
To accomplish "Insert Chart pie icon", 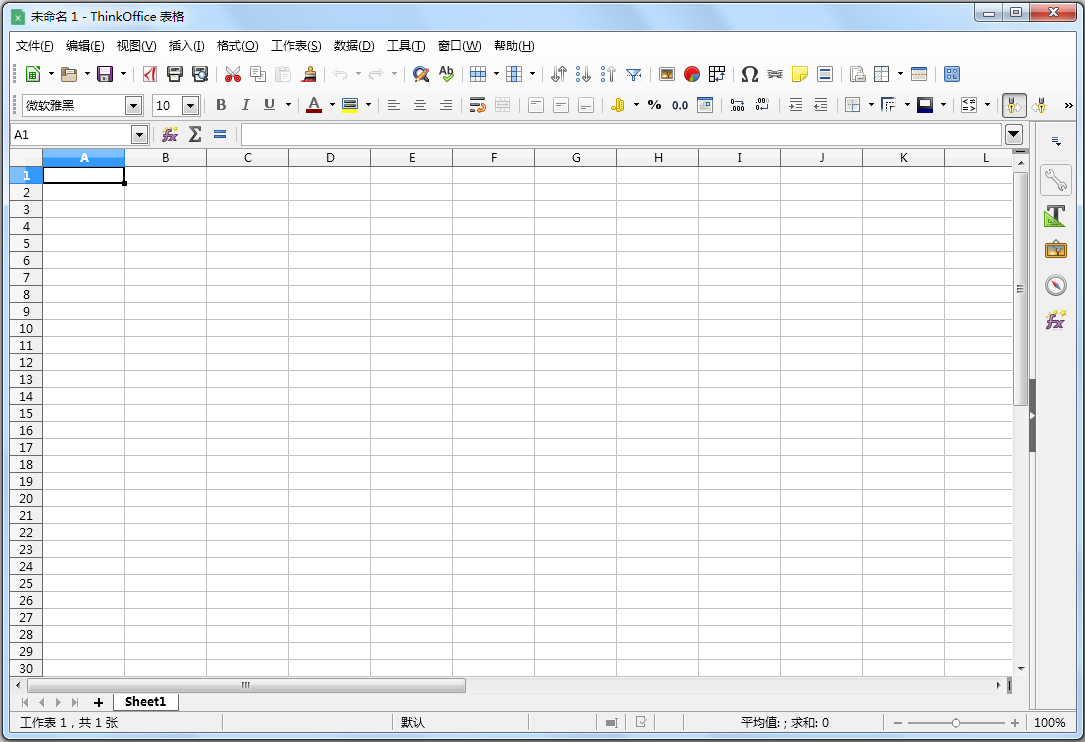I will [691, 74].
